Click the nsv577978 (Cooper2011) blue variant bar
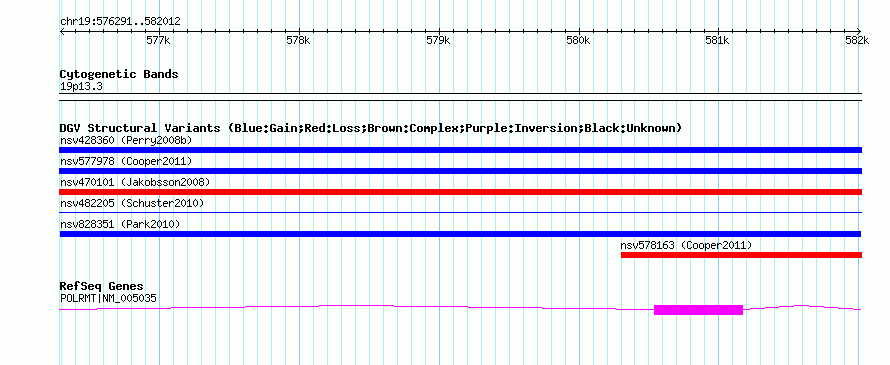This screenshot has width=890, height=365. pos(460,171)
